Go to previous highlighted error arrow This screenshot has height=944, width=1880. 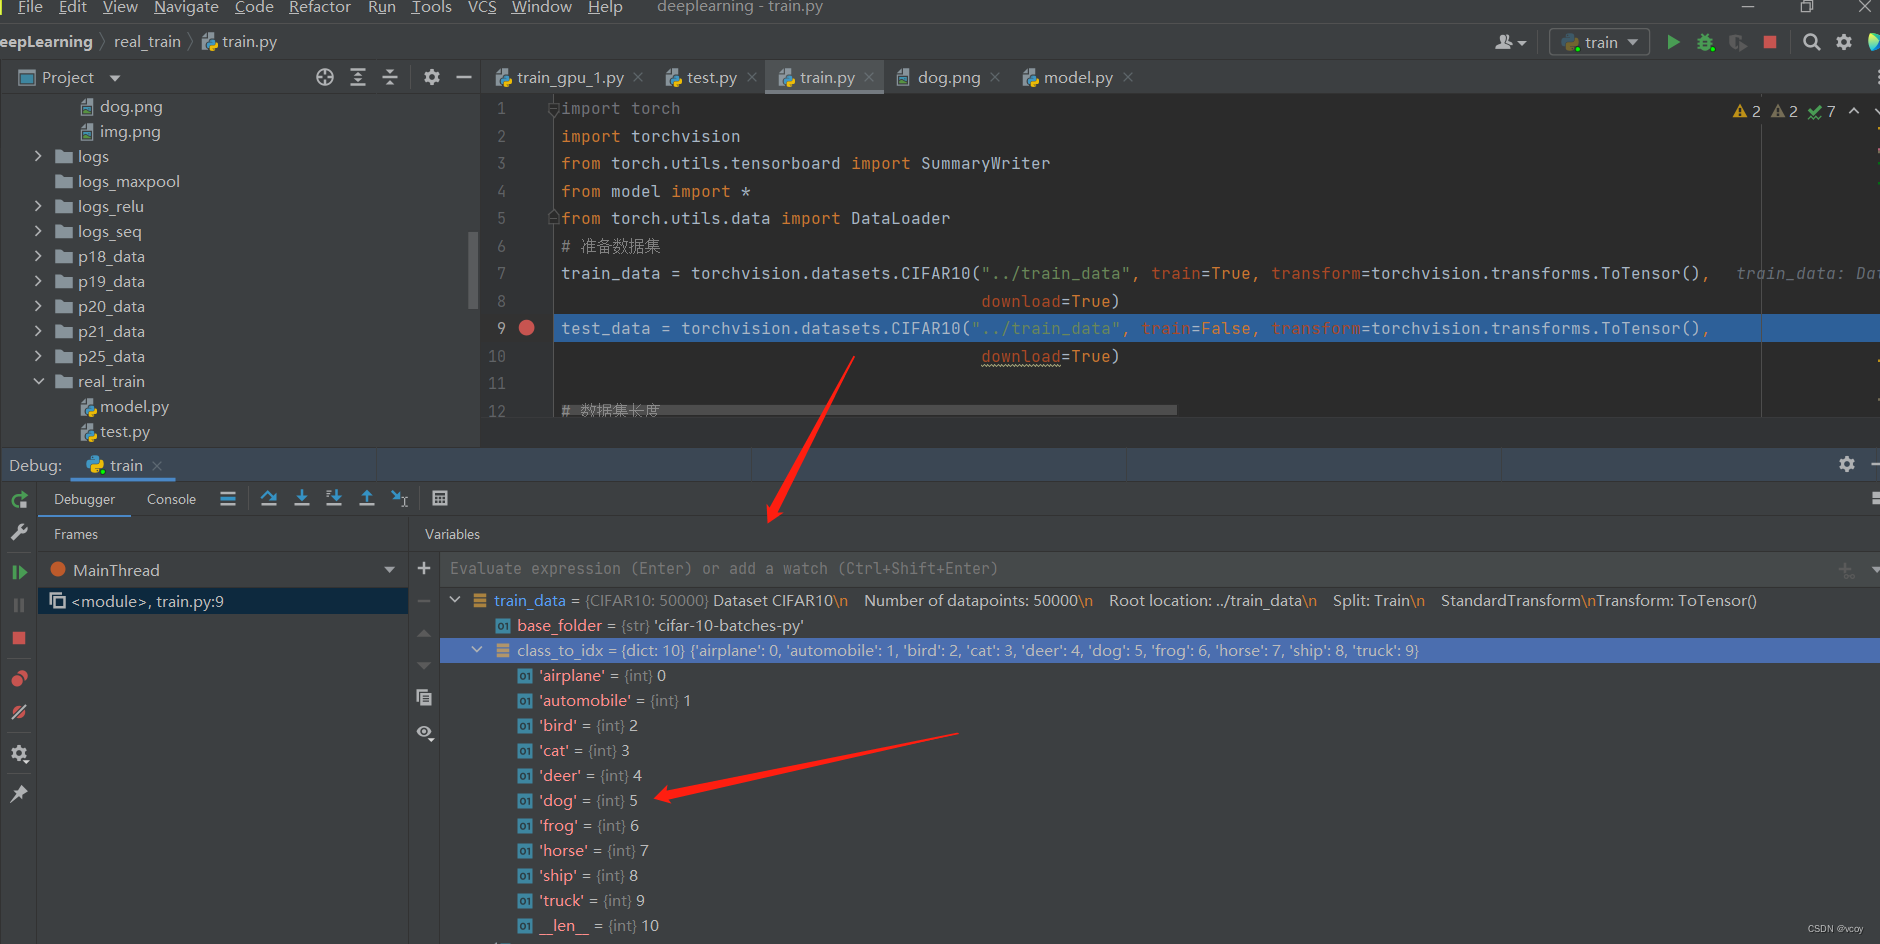tap(1854, 111)
